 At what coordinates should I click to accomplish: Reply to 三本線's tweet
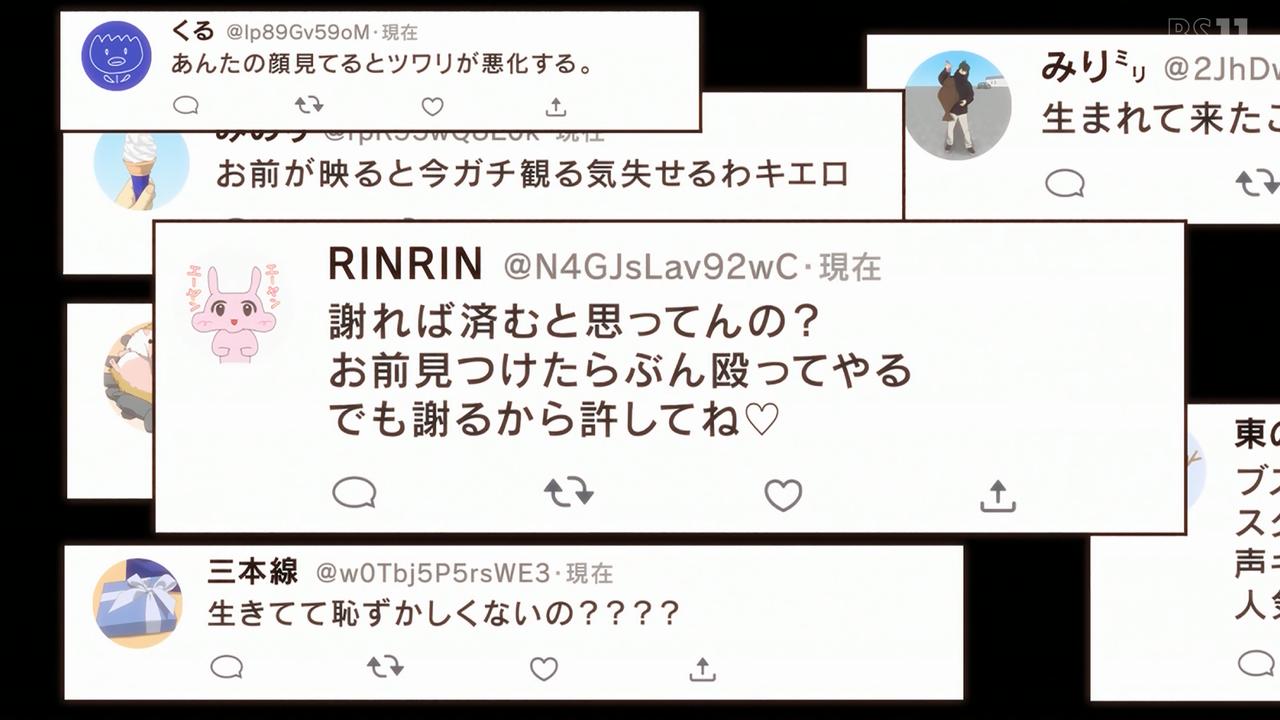coord(227,667)
